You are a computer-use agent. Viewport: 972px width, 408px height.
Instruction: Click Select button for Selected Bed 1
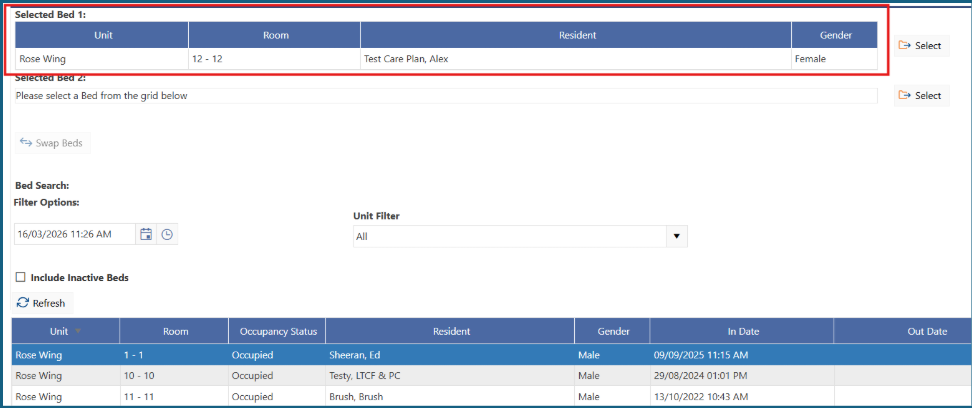[921, 45]
